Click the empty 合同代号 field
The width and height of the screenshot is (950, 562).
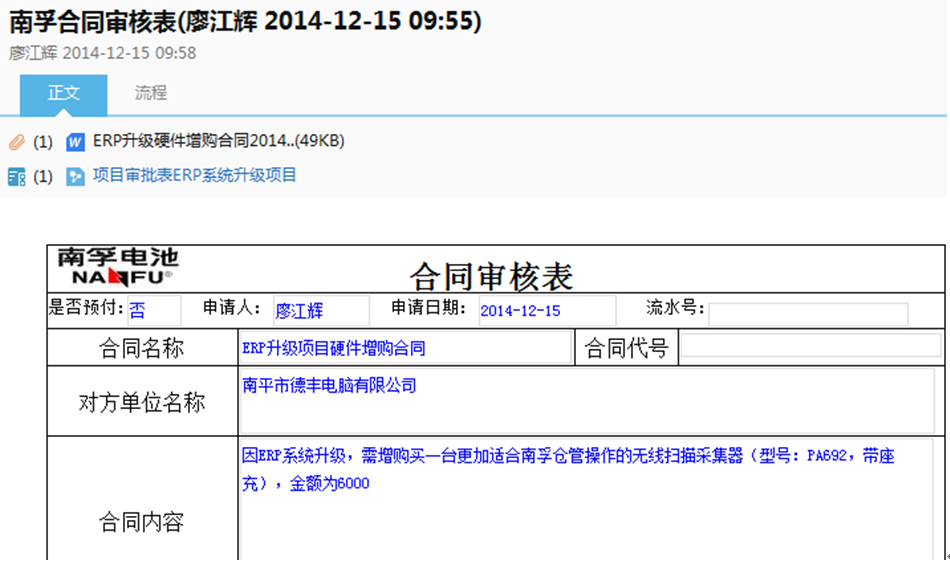click(x=810, y=347)
